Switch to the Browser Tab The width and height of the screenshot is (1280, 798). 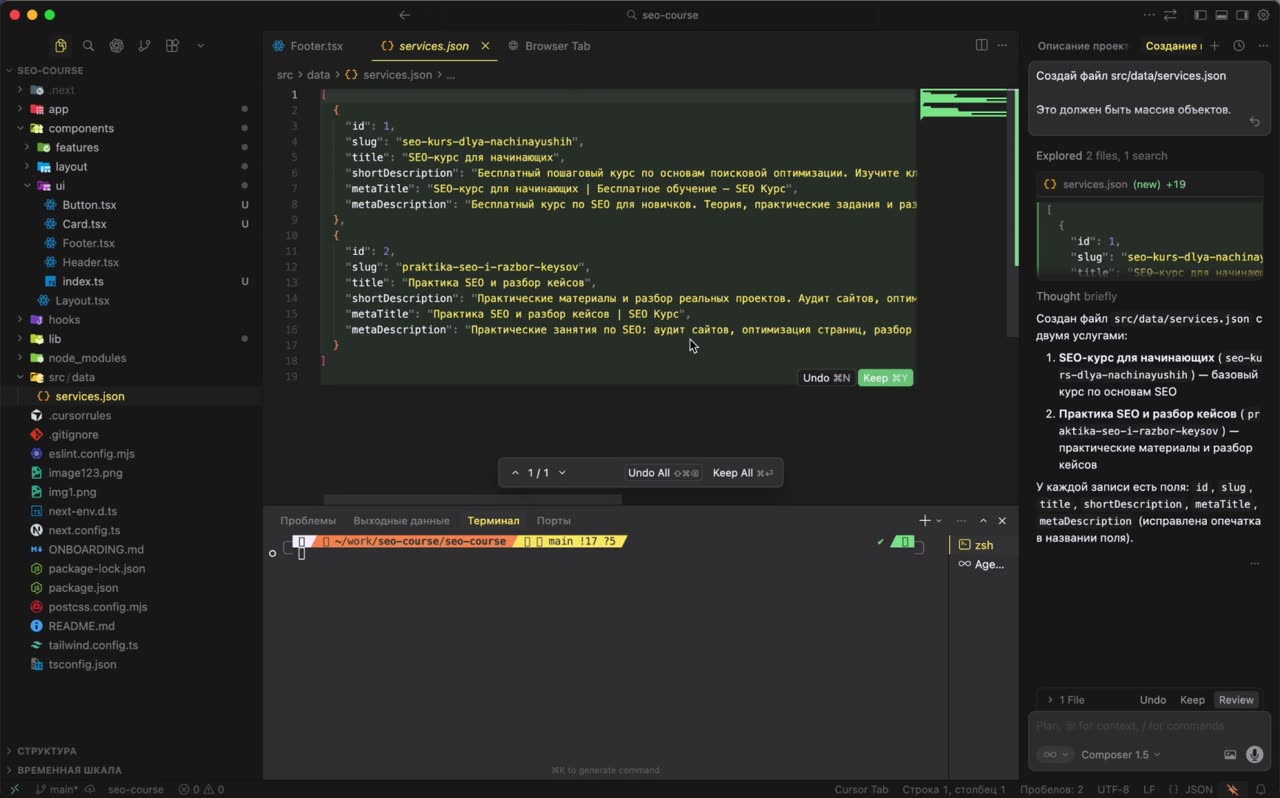click(x=549, y=46)
